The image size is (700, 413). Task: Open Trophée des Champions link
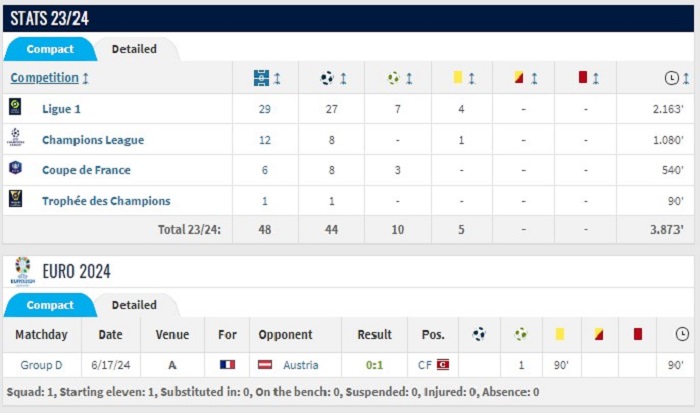(106, 201)
